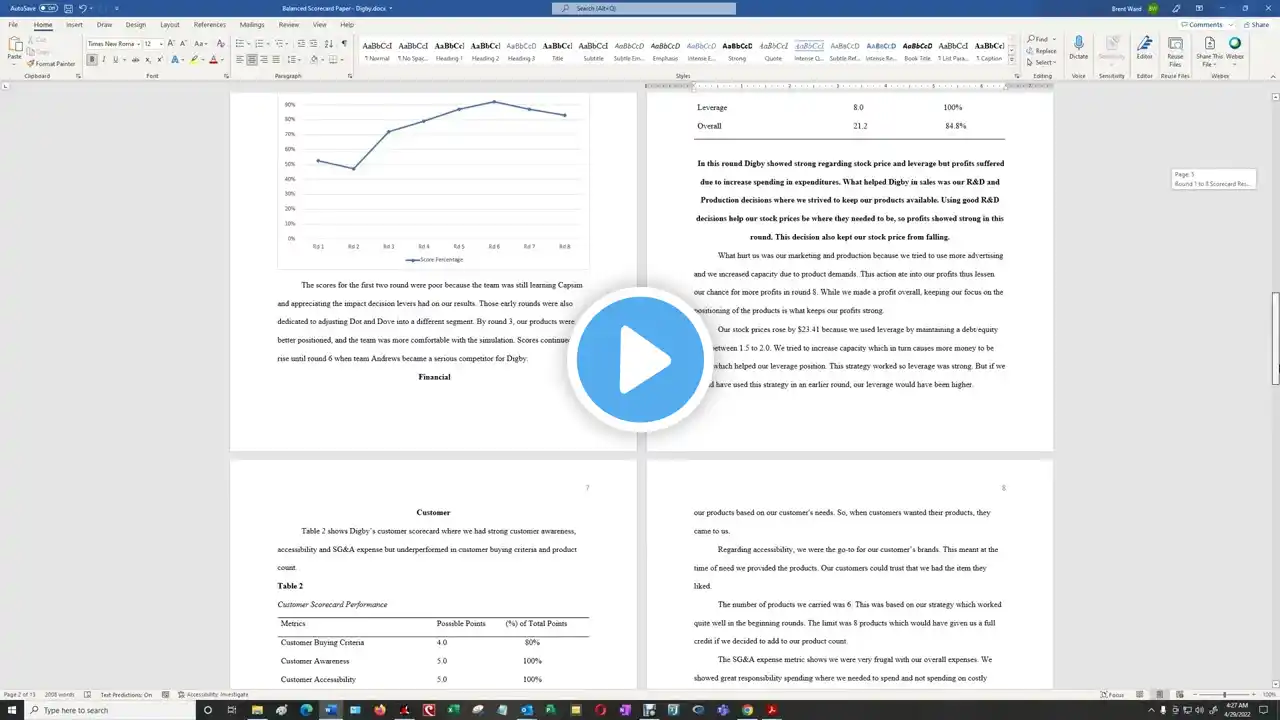This screenshot has height=720, width=1280.
Task: Open Chrome from the taskbar
Action: coord(747,710)
